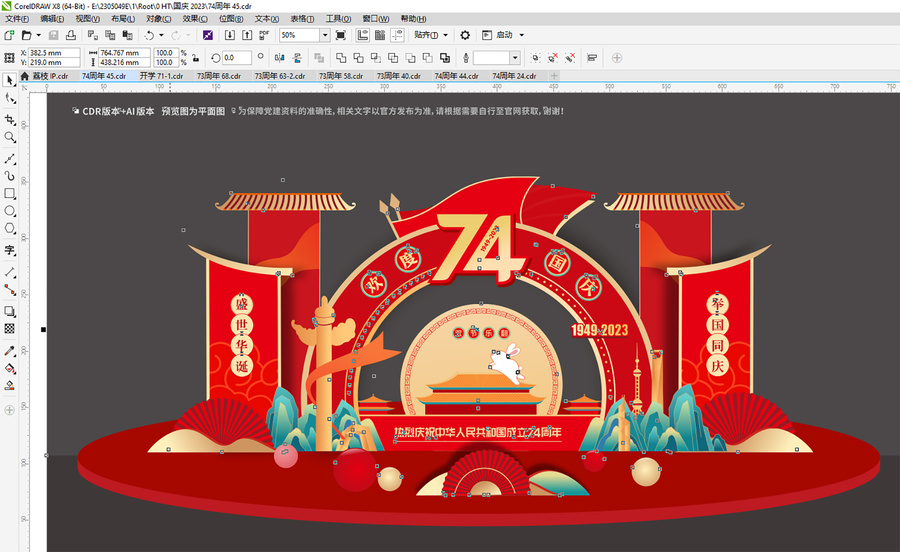Select the Shape edit tool
The width and height of the screenshot is (900, 552).
(9, 98)
